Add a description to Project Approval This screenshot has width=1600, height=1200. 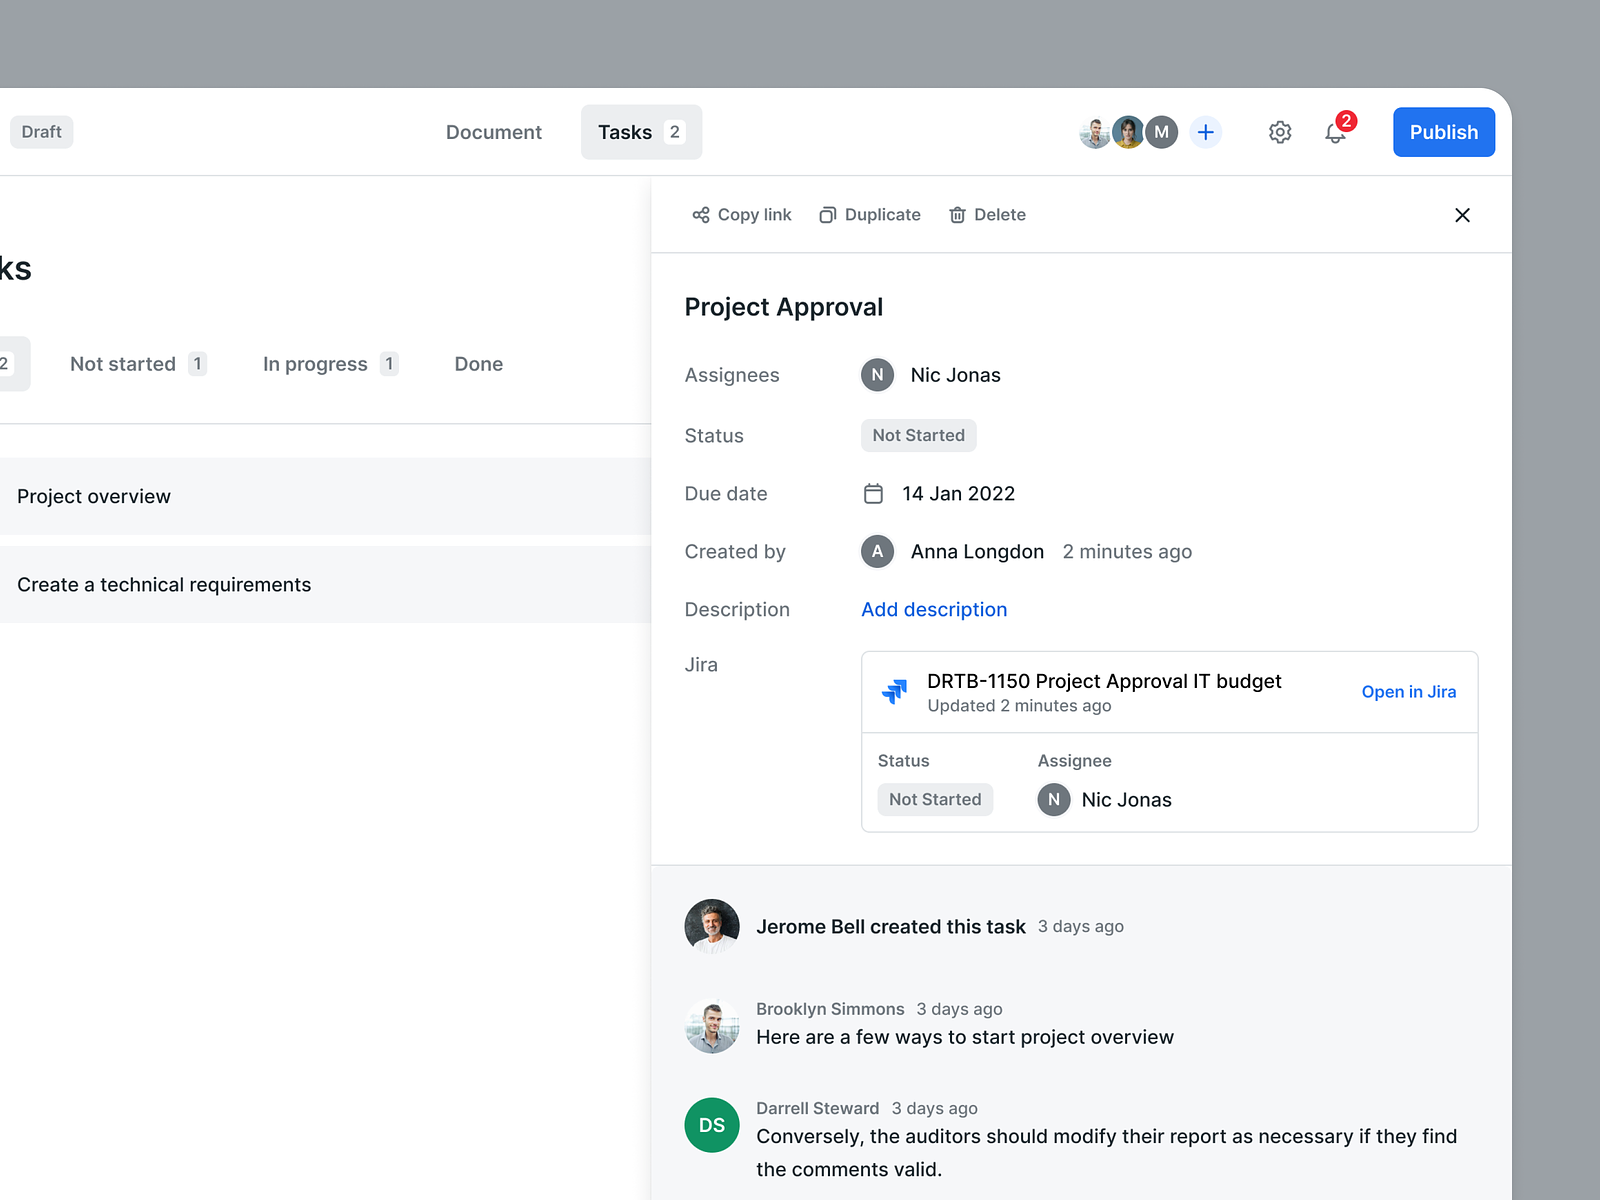click(933, 609)
